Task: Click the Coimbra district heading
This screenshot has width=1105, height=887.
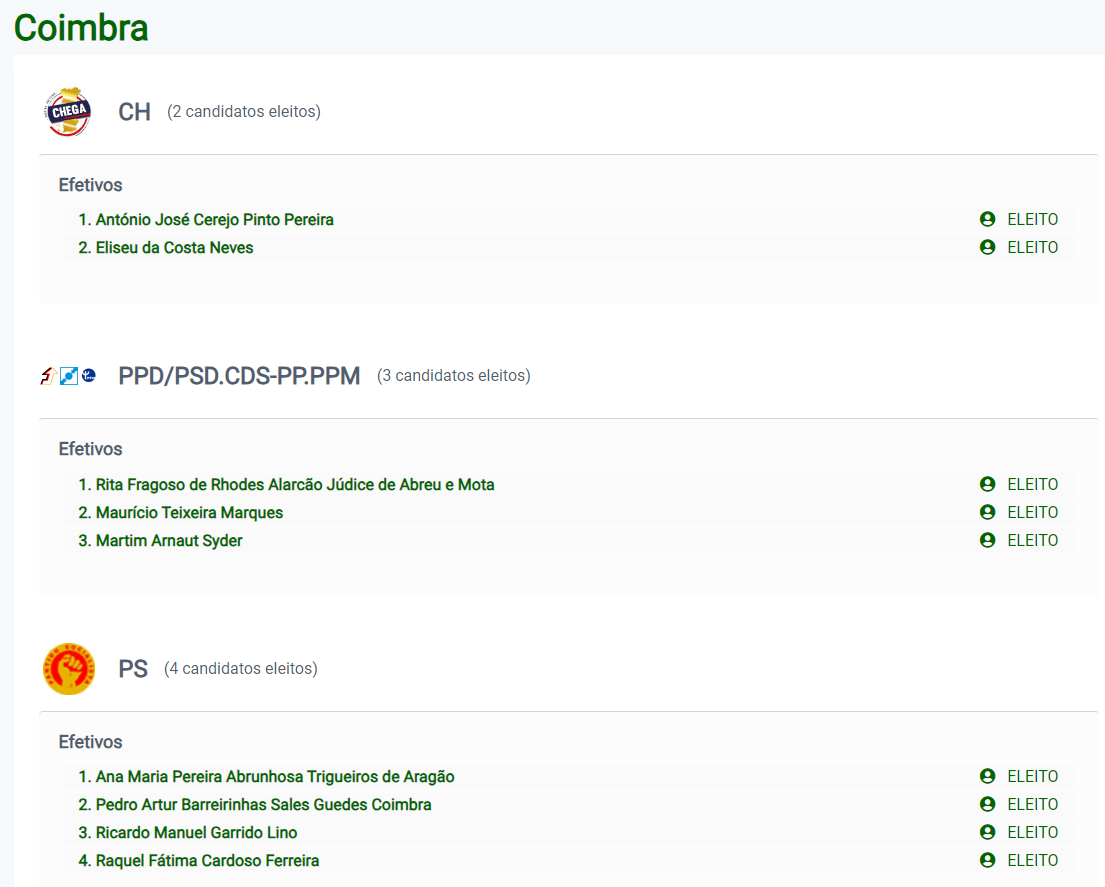Action: click(81, 28)
